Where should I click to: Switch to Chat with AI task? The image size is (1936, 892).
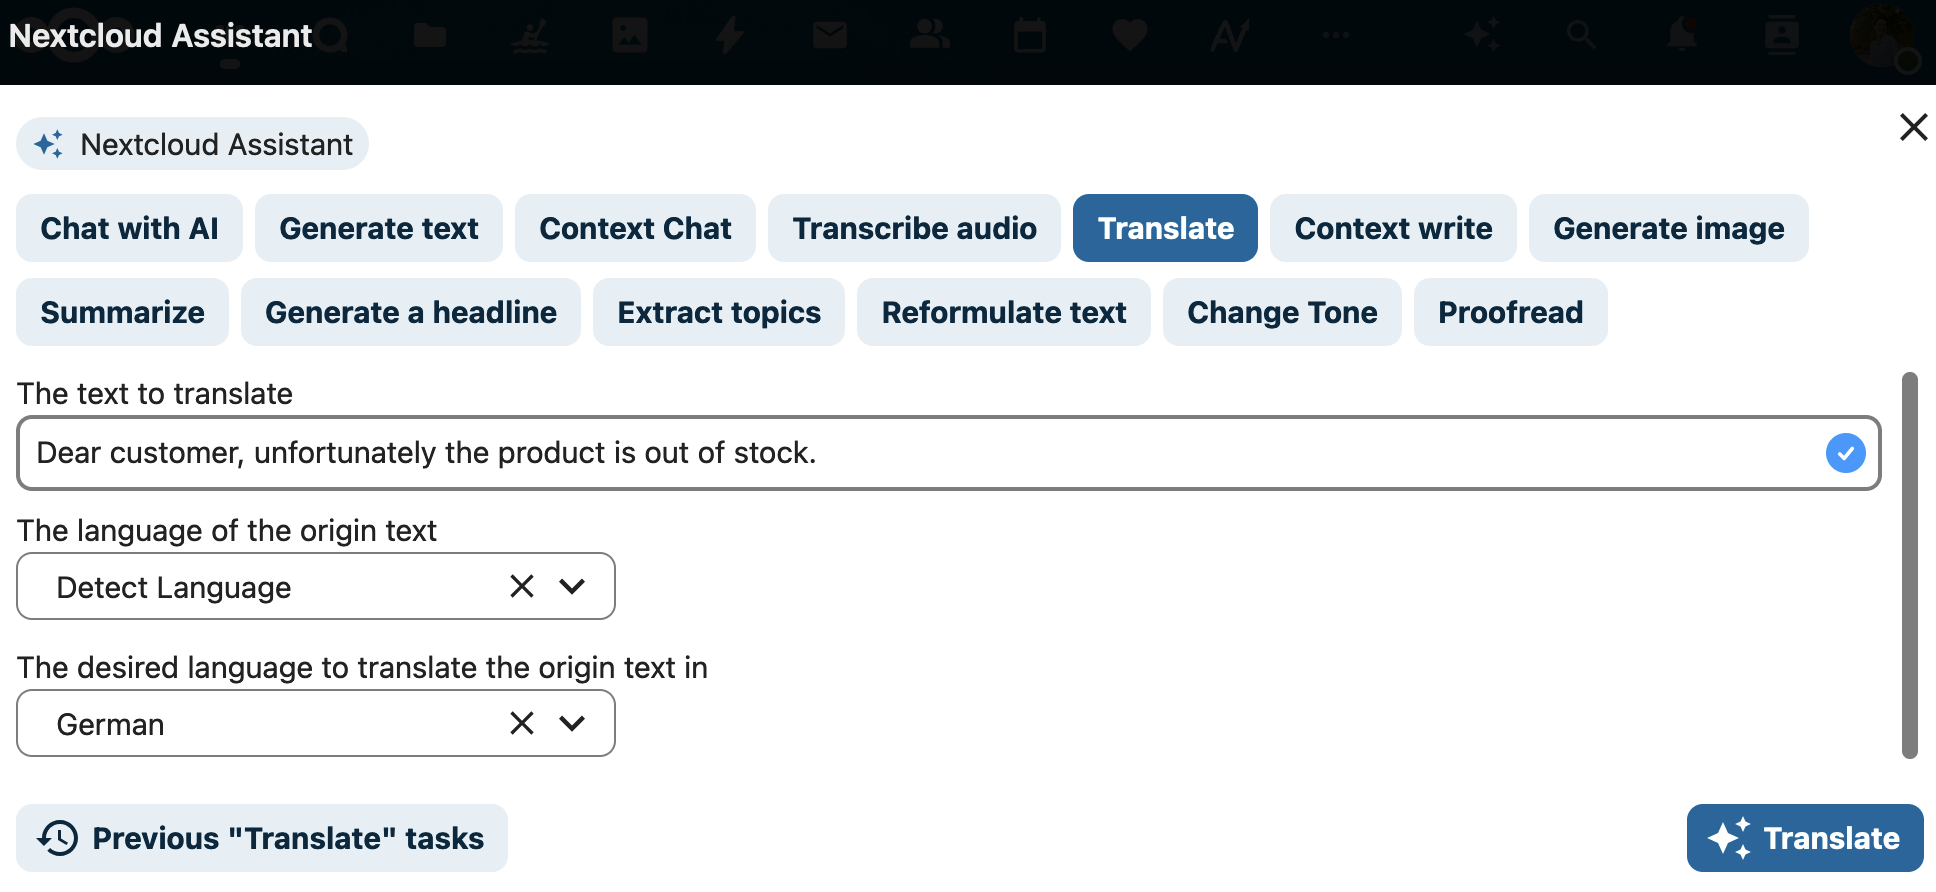pyautogui.click(x=129, y=228)
